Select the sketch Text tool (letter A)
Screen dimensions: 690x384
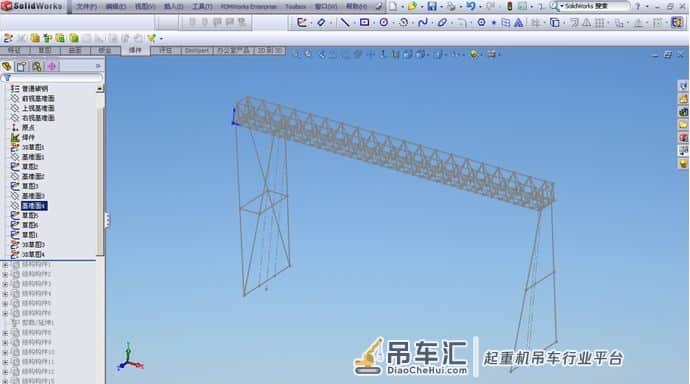click(519, 22)
